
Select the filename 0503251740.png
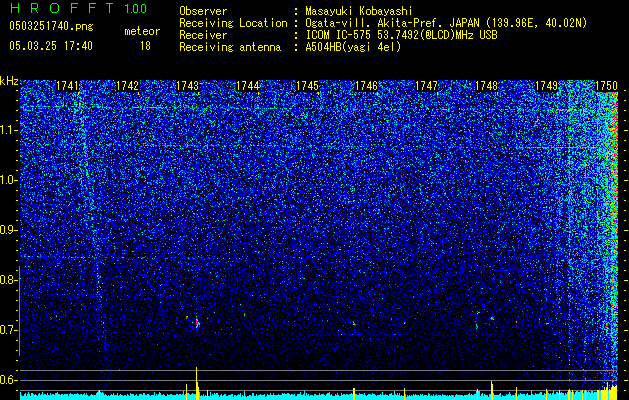coord(51,26)
